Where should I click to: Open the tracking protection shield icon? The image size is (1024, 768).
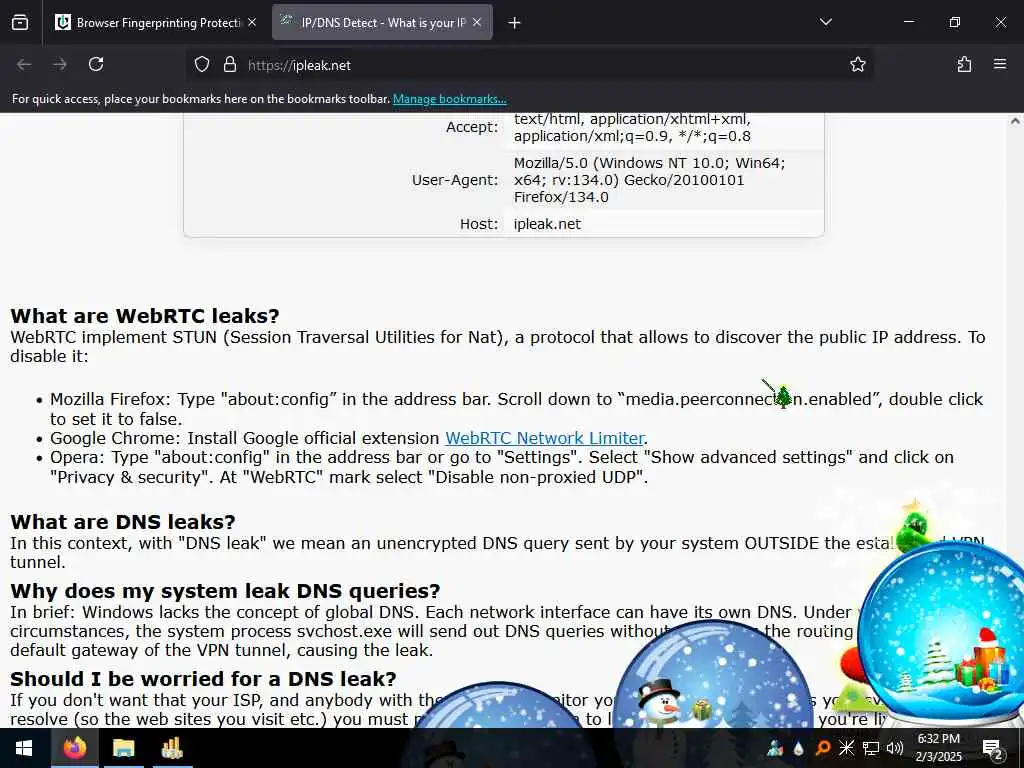coord(202,65)
